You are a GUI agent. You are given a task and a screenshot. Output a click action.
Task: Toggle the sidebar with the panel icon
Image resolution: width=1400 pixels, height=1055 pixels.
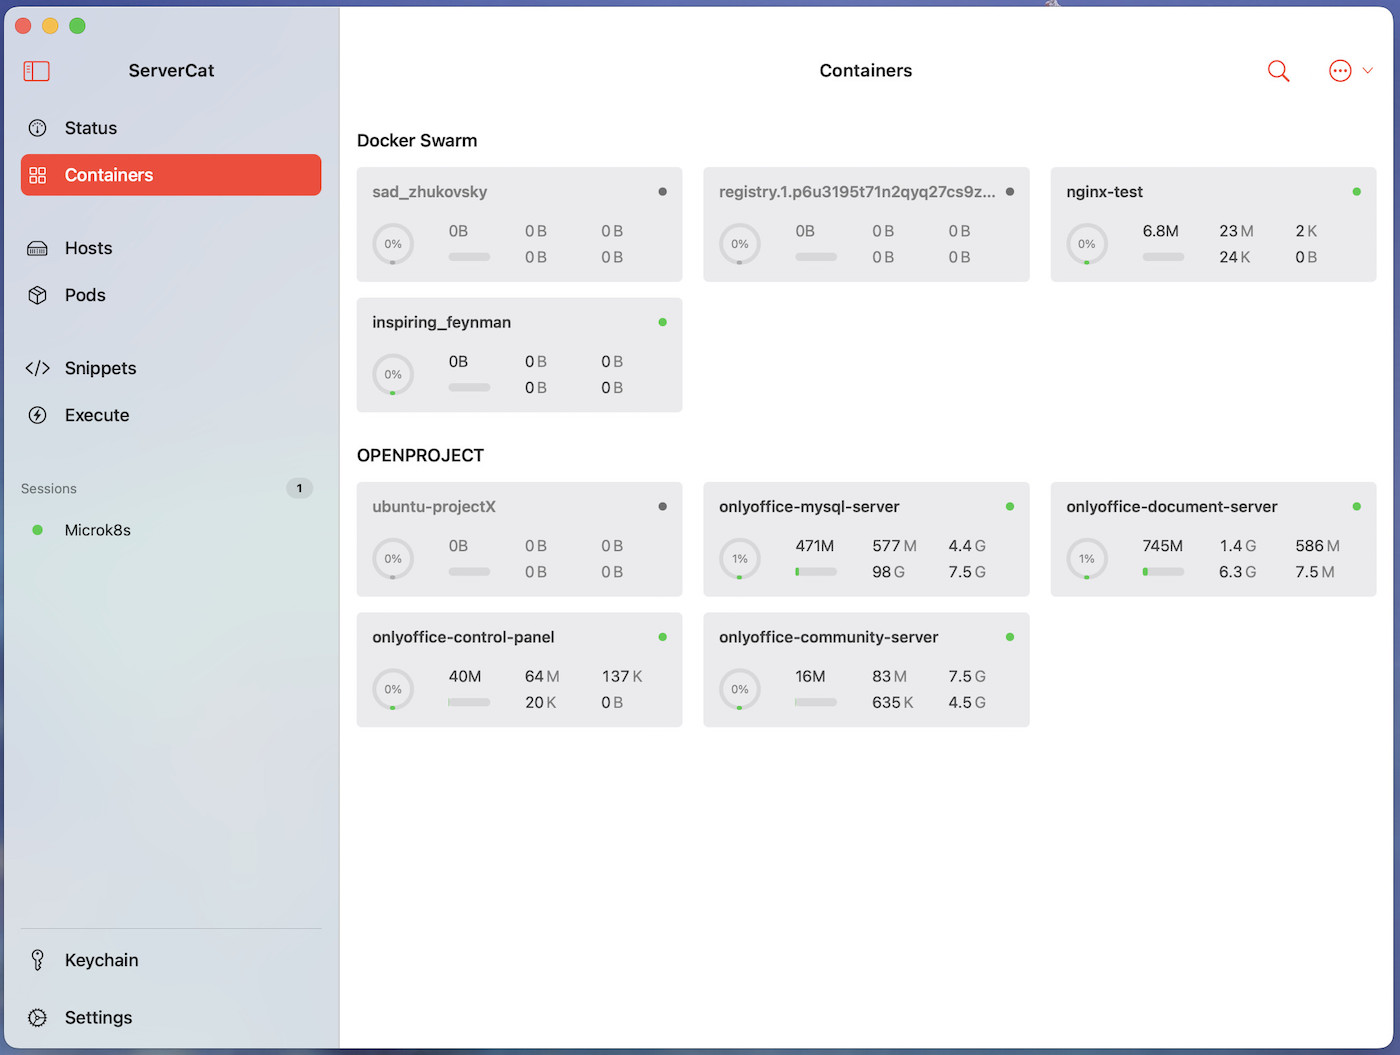click(36, 71)
